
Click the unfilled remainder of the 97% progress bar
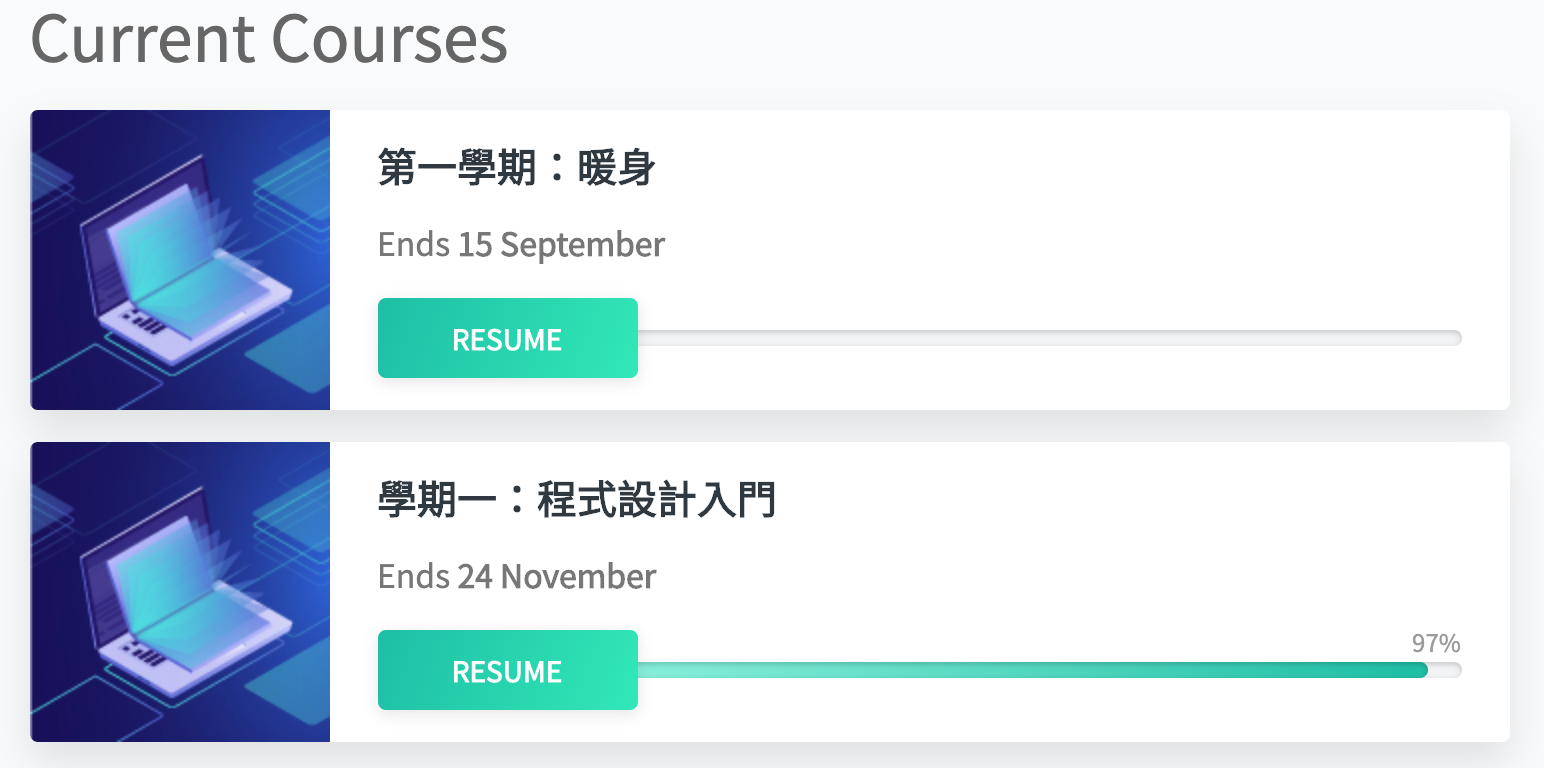(1445, 670)
